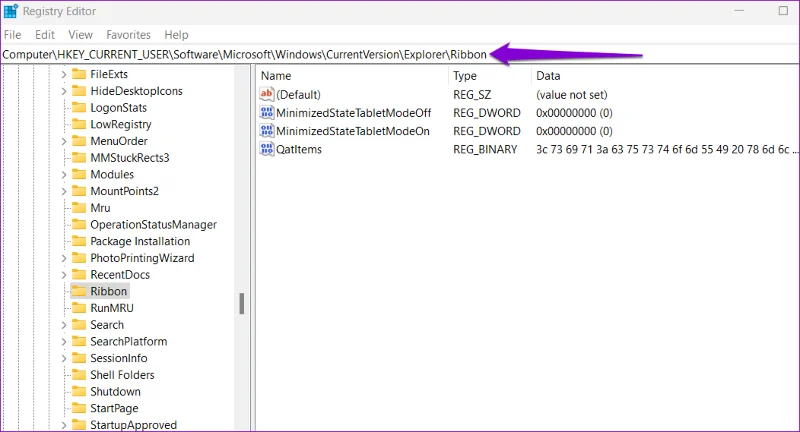Select the HideDesktopIcons folder icon
Screen dimensions: 800x432
tap(79, 91)
